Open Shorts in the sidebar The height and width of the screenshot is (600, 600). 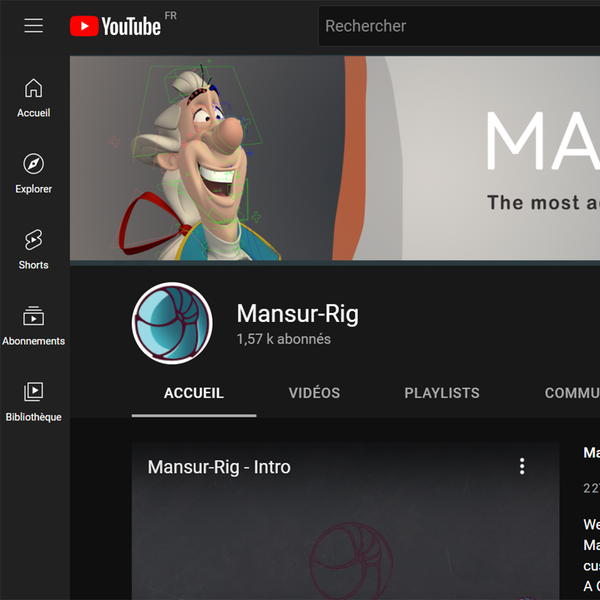(x=33, y=249)
